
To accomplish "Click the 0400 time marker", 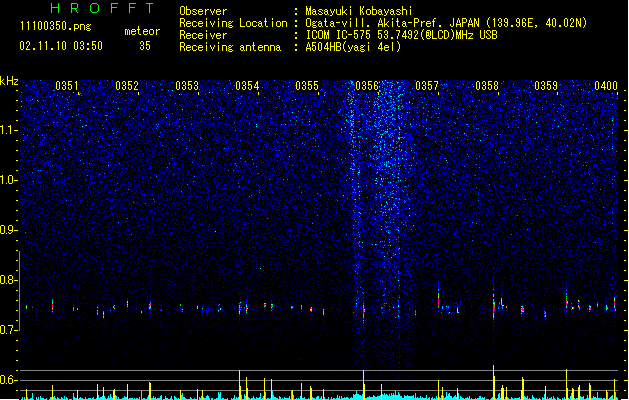I will click(x=606, y=86).
